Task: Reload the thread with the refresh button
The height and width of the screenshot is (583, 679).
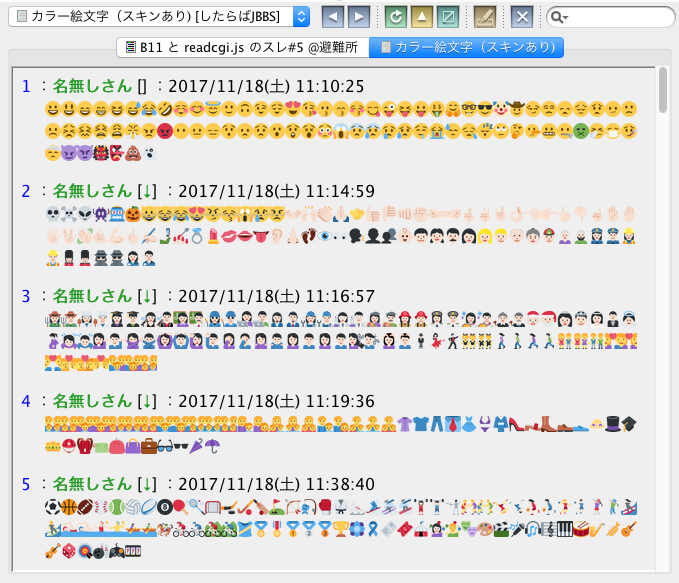Action: (396, 17)
